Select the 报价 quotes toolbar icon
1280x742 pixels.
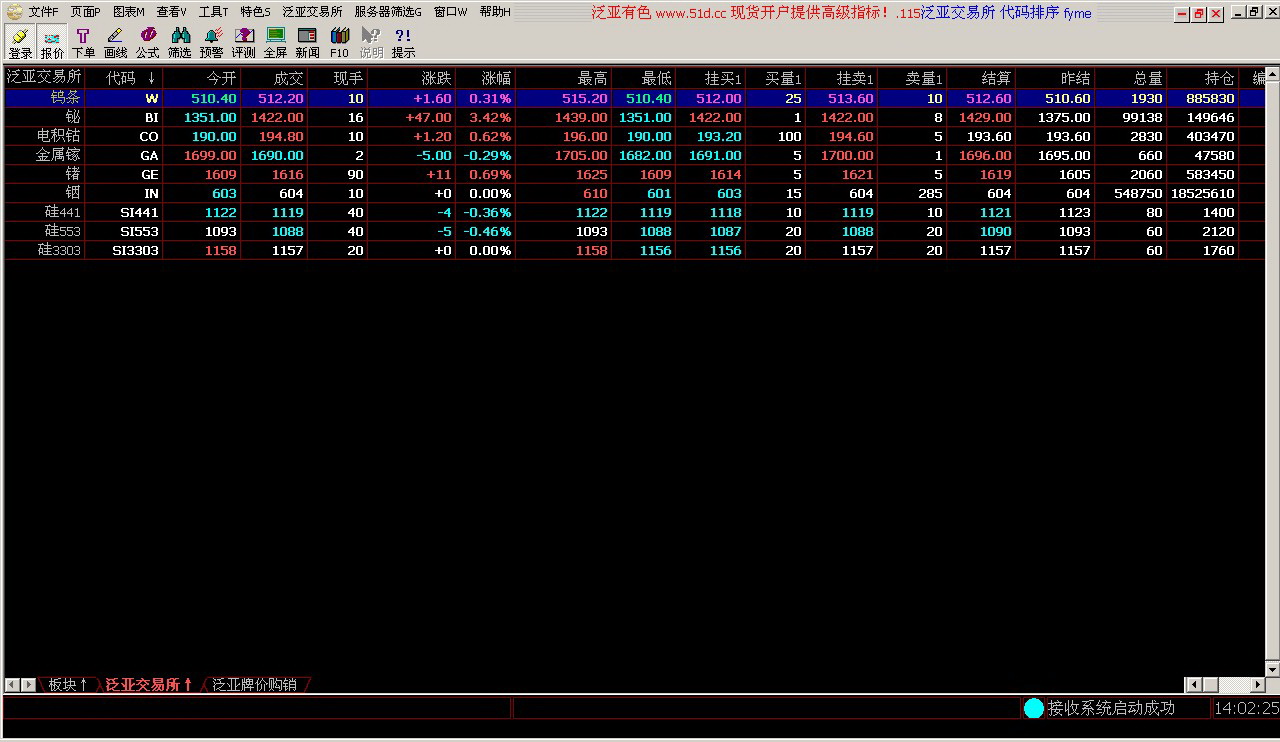pyautogui.click(x=52, y=43)
